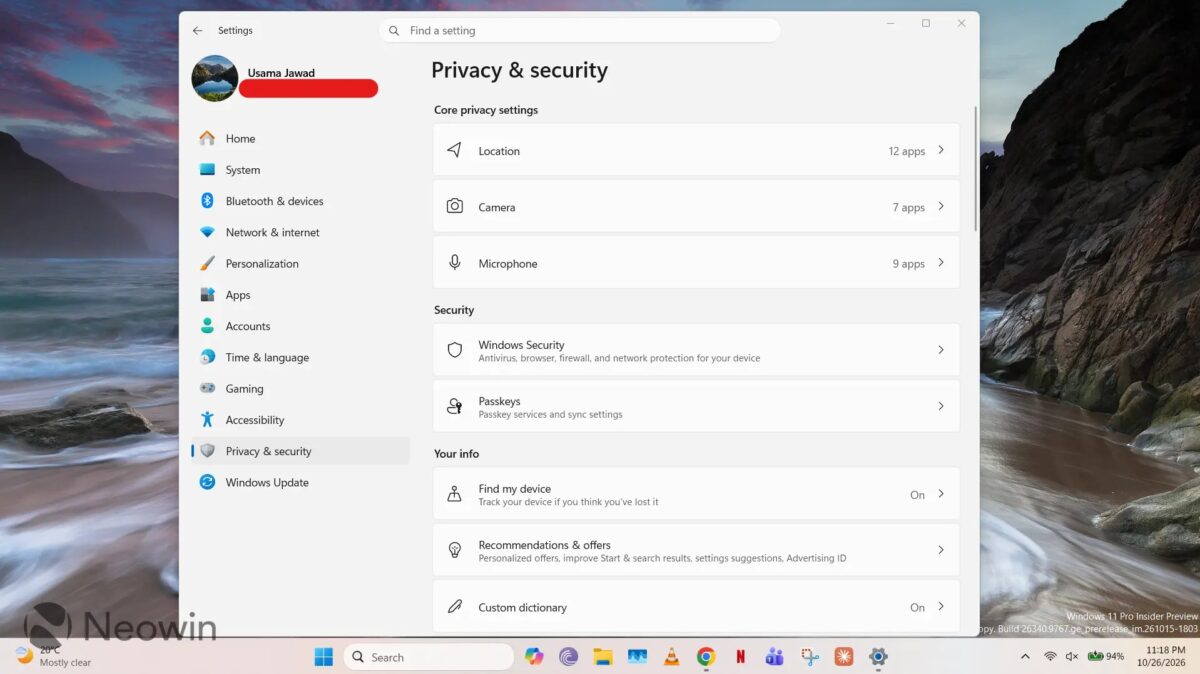Click the muted volume icon in system tray
1200x674 pixels.
pos(1072,657)
